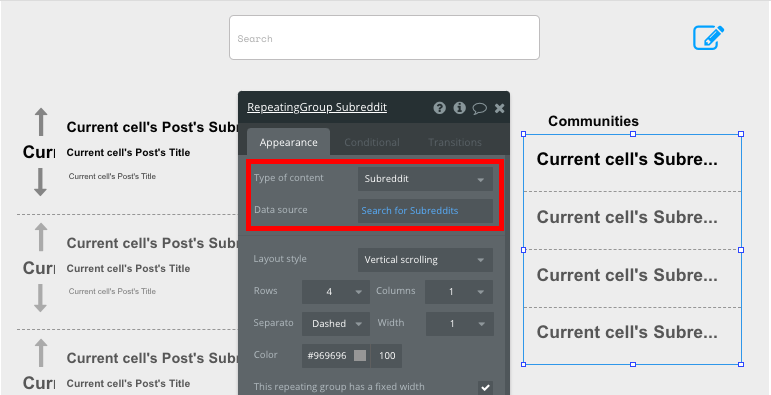Click the first post's upvote arrow

click(x=41, y=122)
